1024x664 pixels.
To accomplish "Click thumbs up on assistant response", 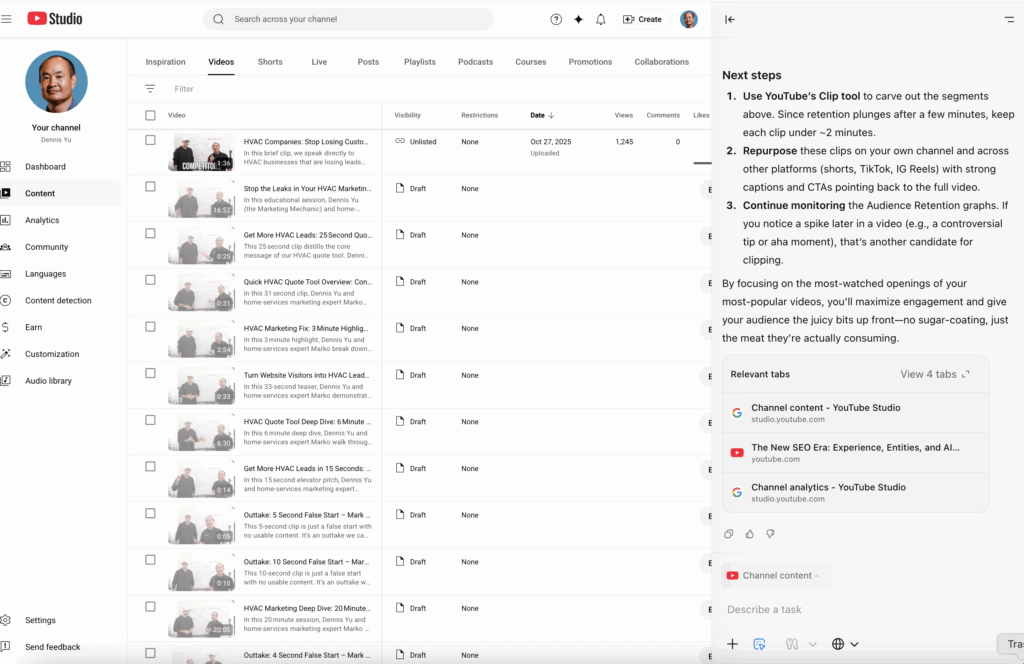I will click(749, 534).
